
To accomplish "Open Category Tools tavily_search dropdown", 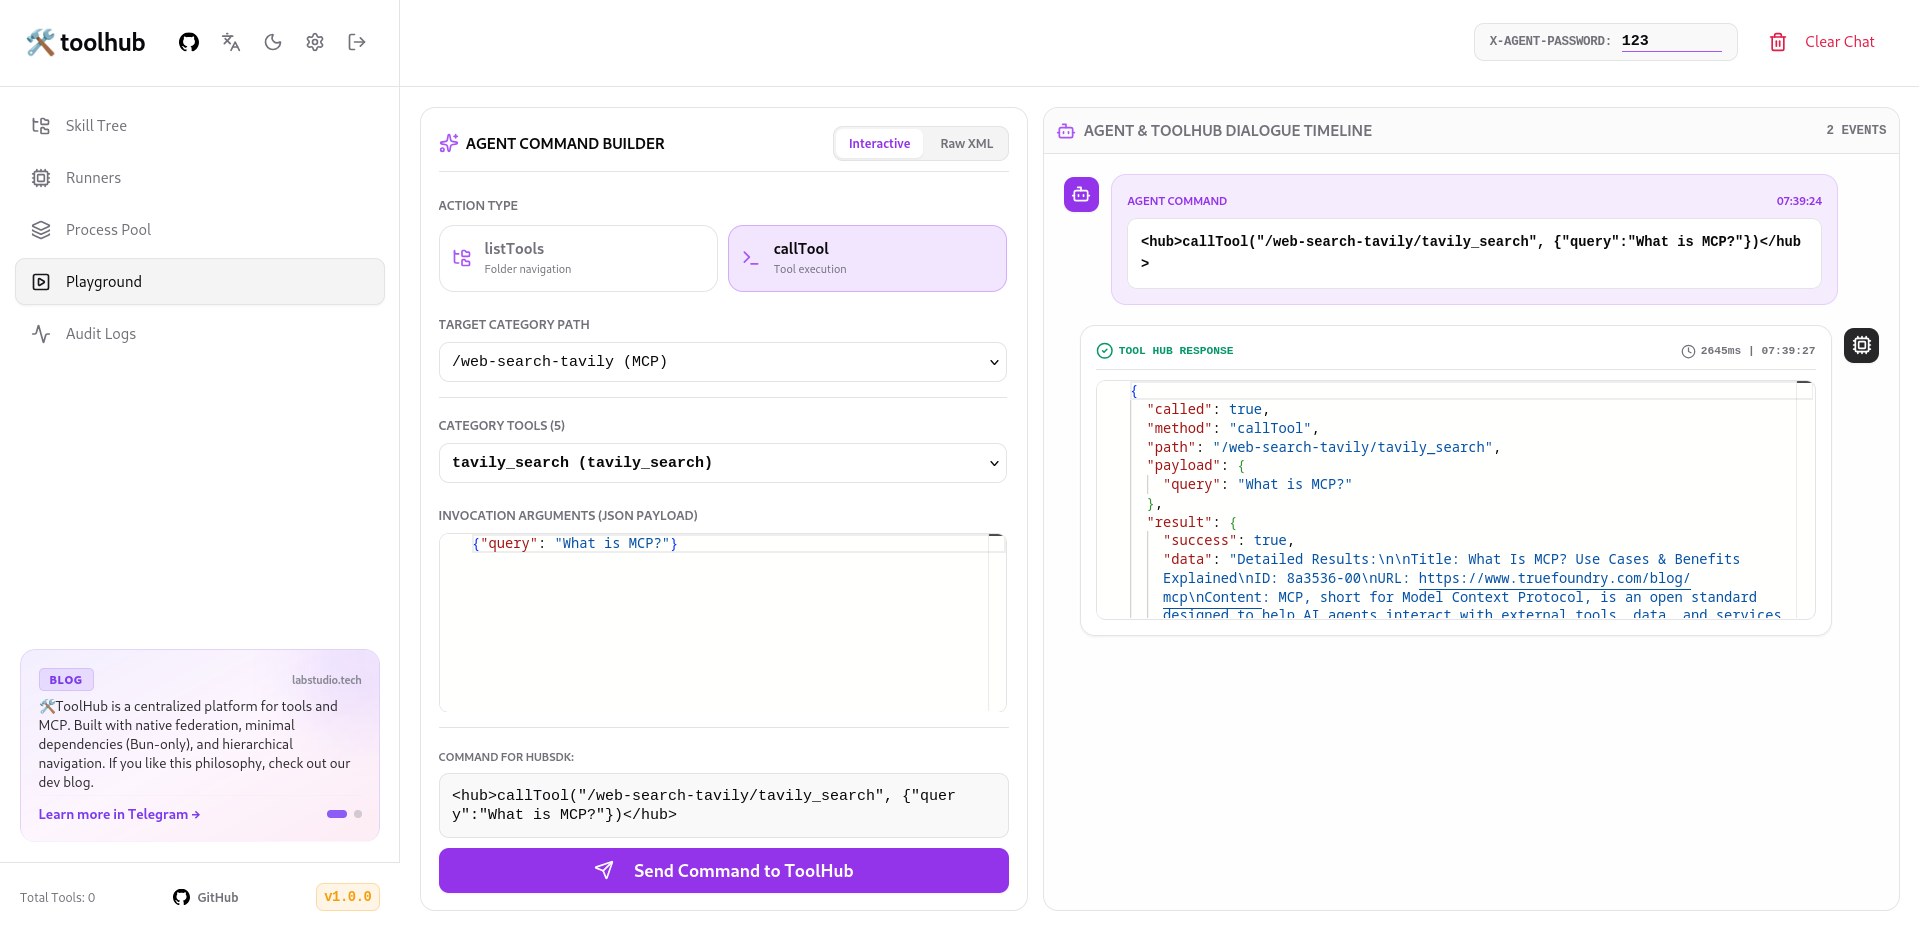I will pos(722,463).
